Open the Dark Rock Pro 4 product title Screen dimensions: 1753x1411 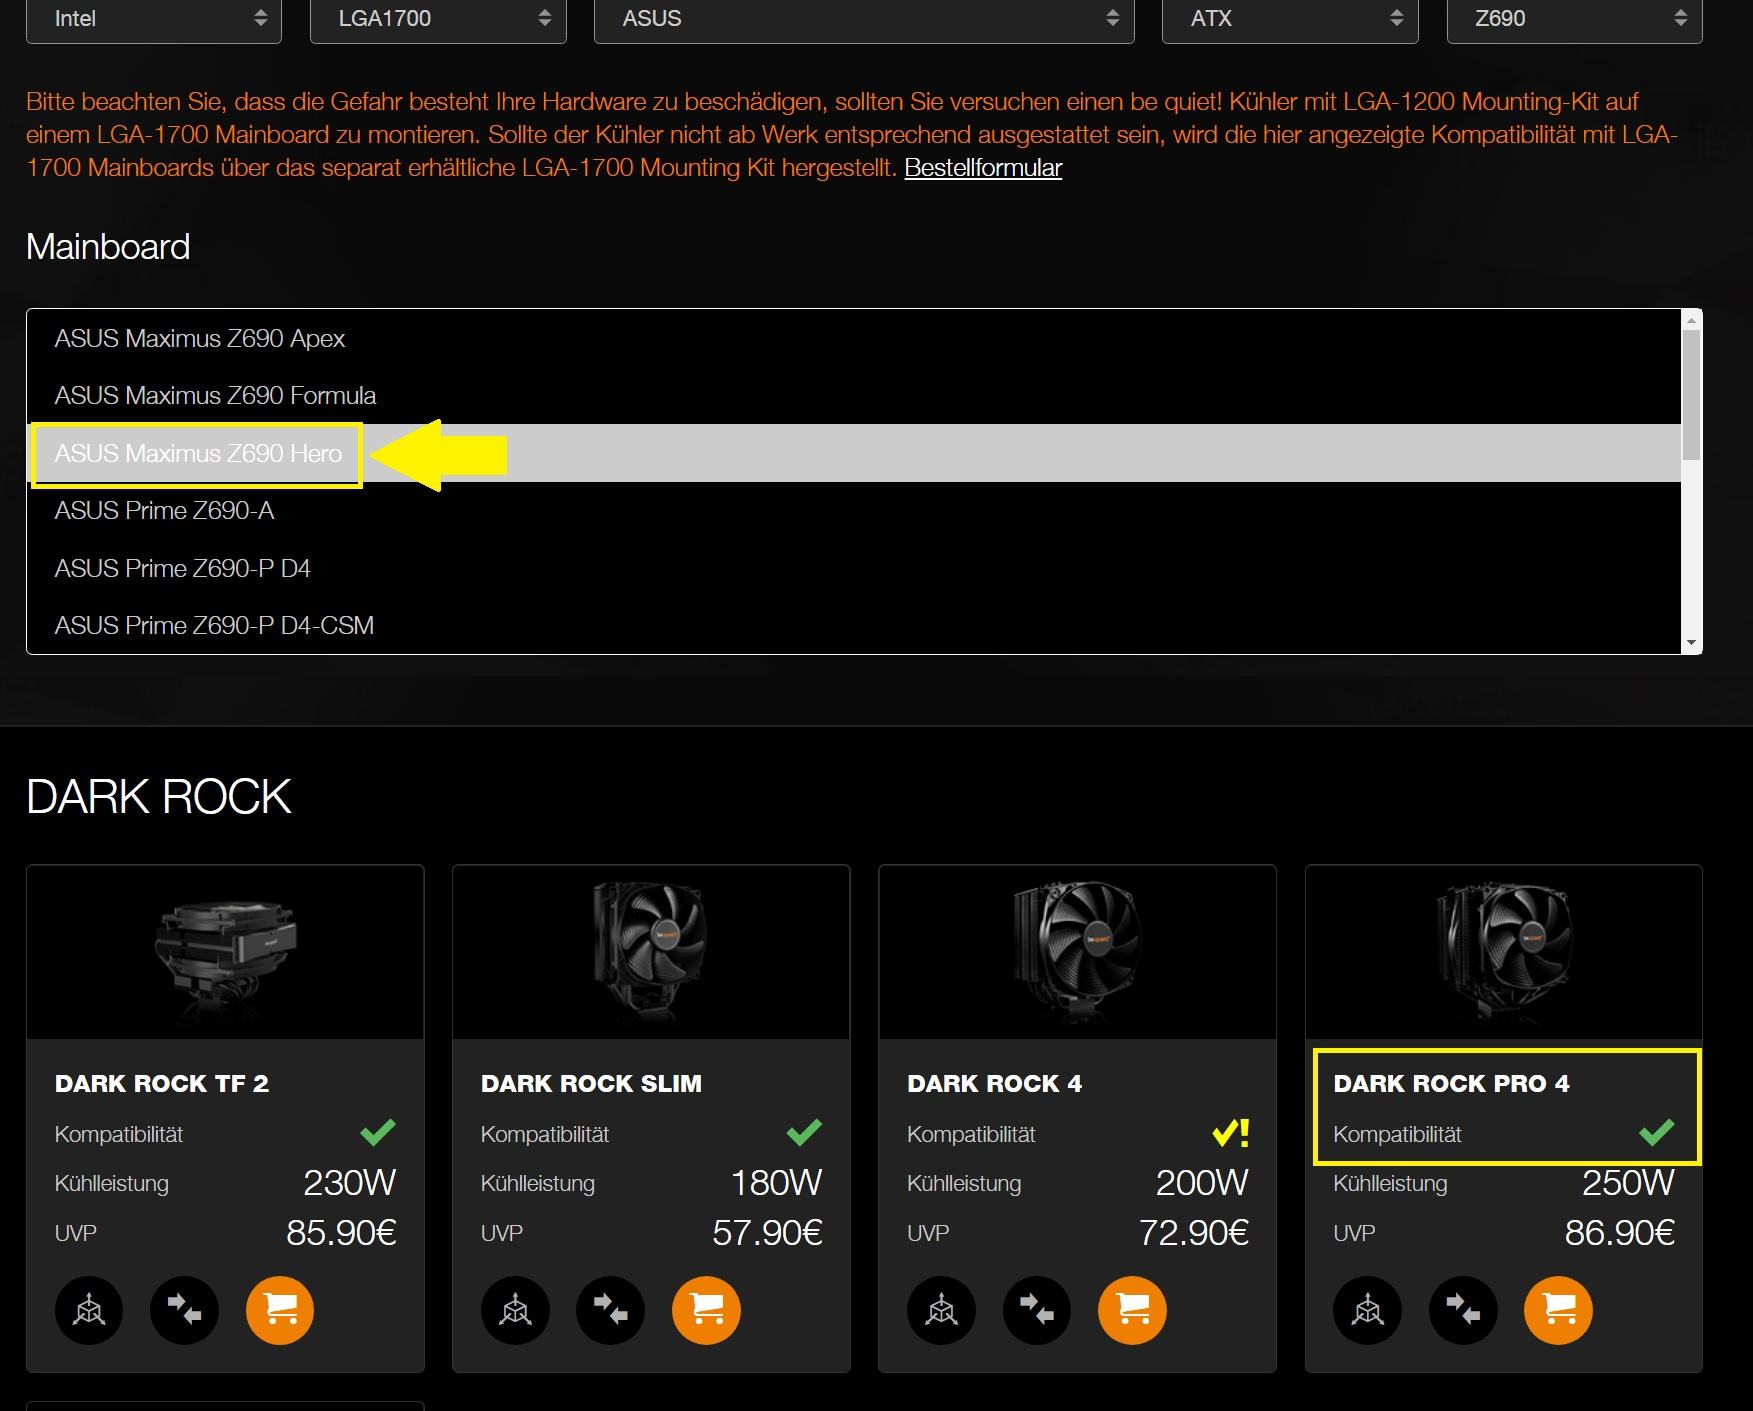1451,1083
